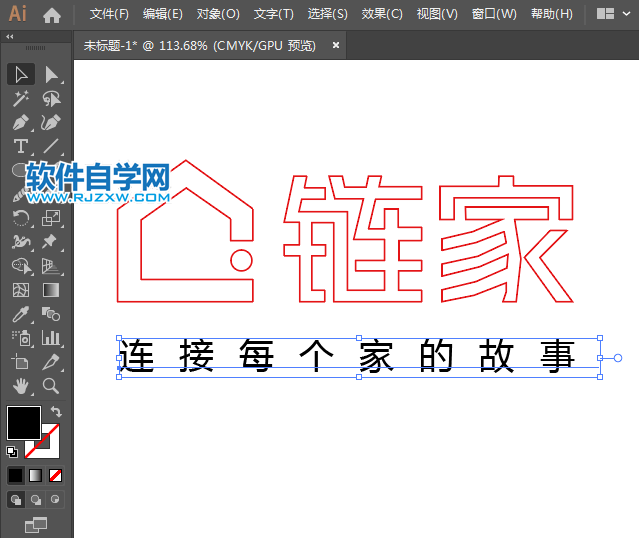Close the 未标题-1* document tab
Viewport: 639px width, 538px height.
point(336,45)
